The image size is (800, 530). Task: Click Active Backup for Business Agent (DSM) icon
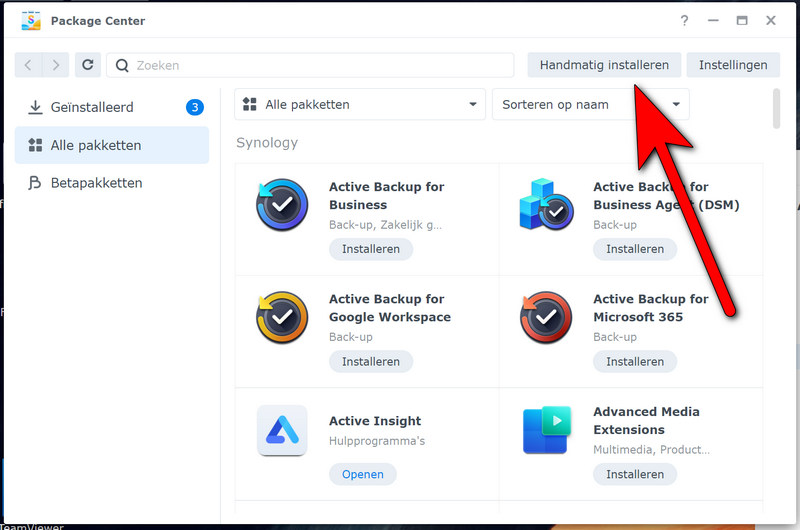(x=546, y=204)
